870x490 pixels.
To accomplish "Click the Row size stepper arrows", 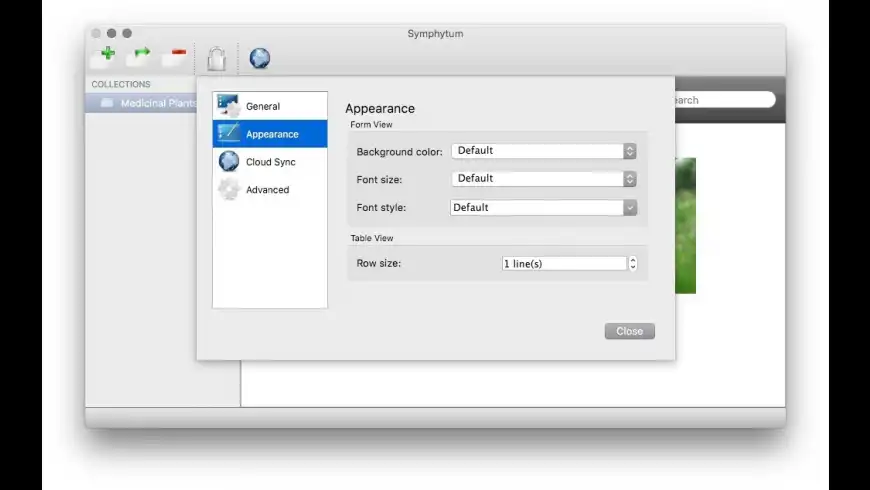I will tap(633, 264).
